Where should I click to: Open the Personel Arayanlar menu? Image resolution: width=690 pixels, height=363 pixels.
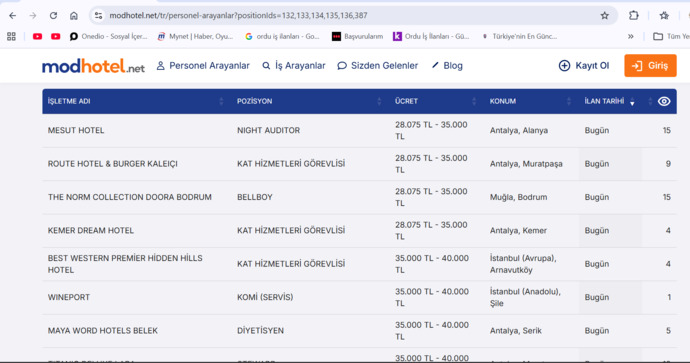[203, 66]
